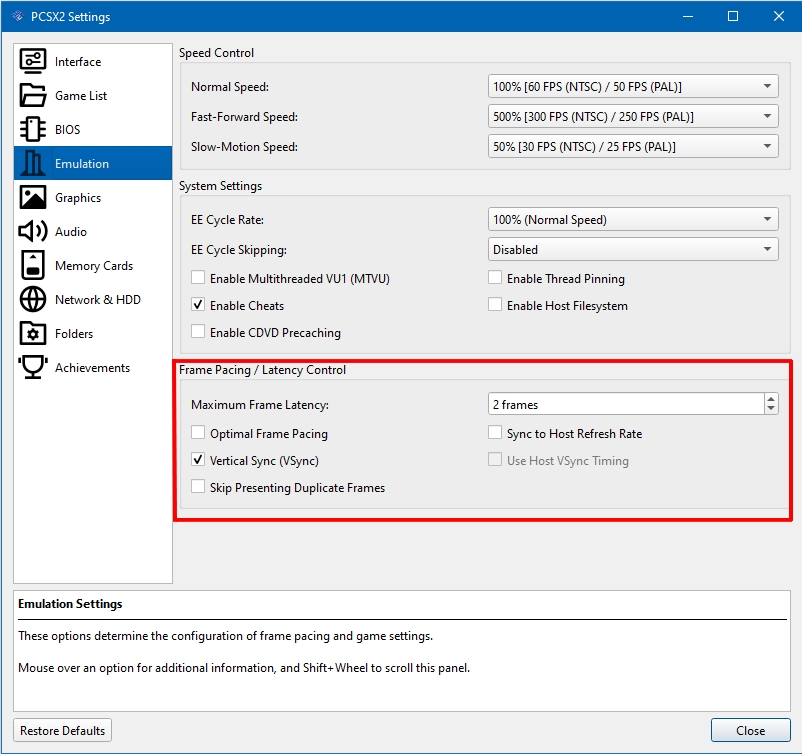Click the Network & HDD globe icon
Screen dimensions: 802x754
pyautogui.click(x=33, y=299)
